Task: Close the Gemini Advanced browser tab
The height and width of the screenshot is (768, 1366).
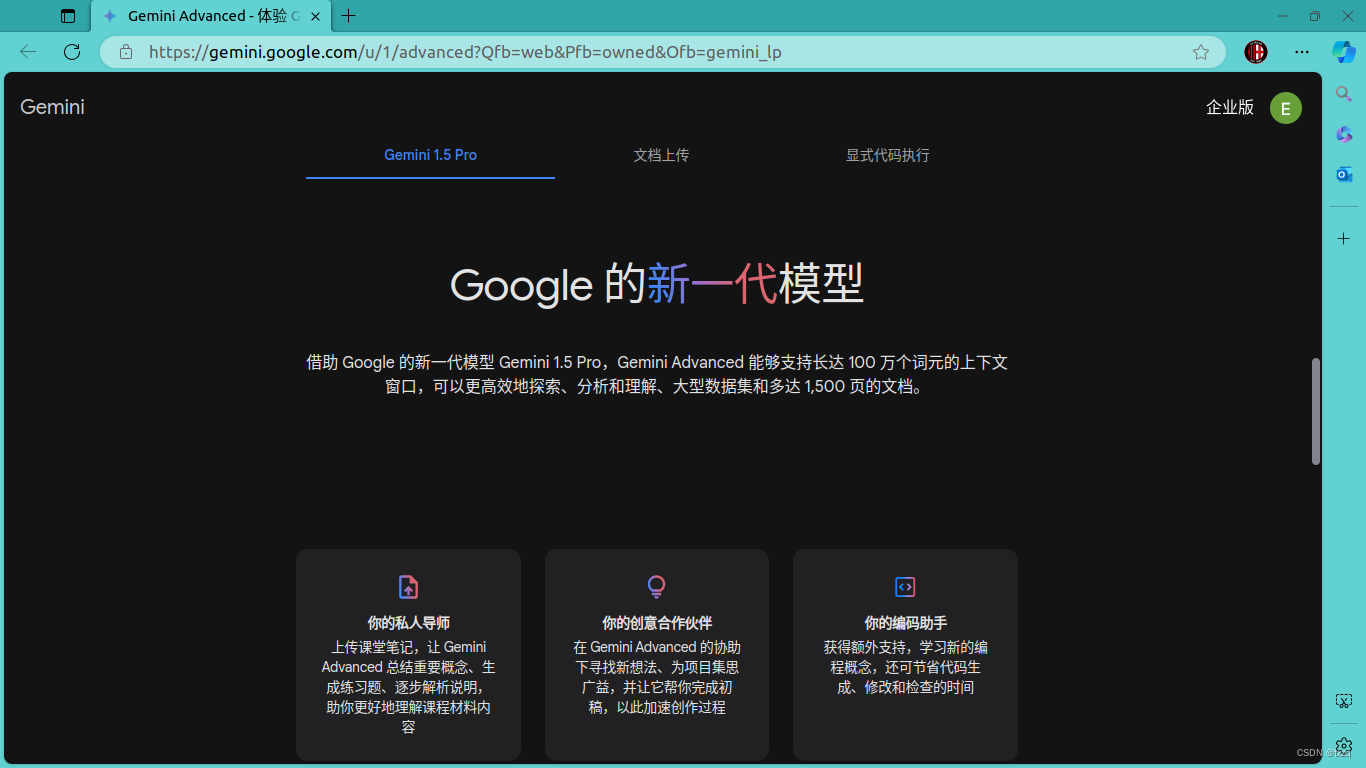Action: coord(315,16)
